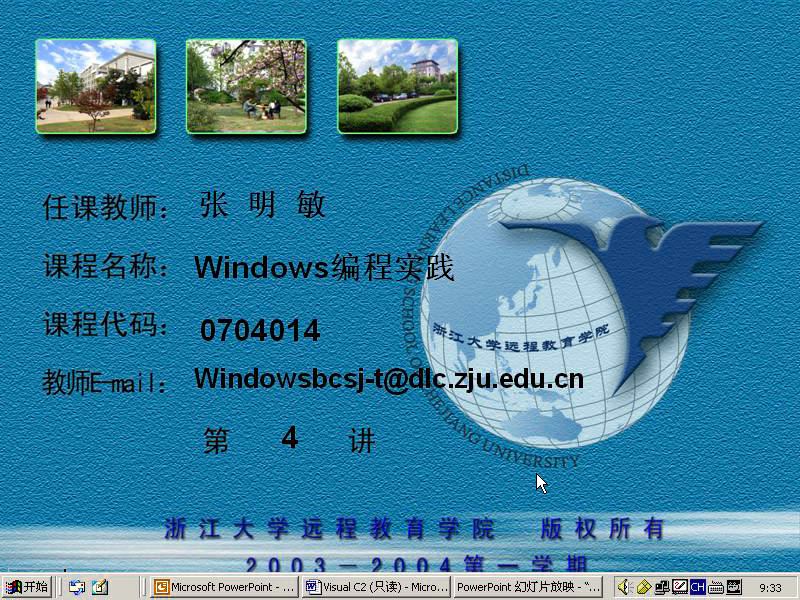Switch to Visual C2 (只读) Word window
800x600 pixels.
click(377, 587)
